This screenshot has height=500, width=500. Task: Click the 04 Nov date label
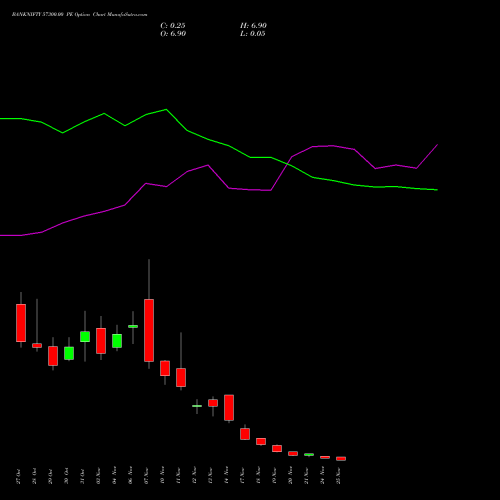click(x=114, y=476)
